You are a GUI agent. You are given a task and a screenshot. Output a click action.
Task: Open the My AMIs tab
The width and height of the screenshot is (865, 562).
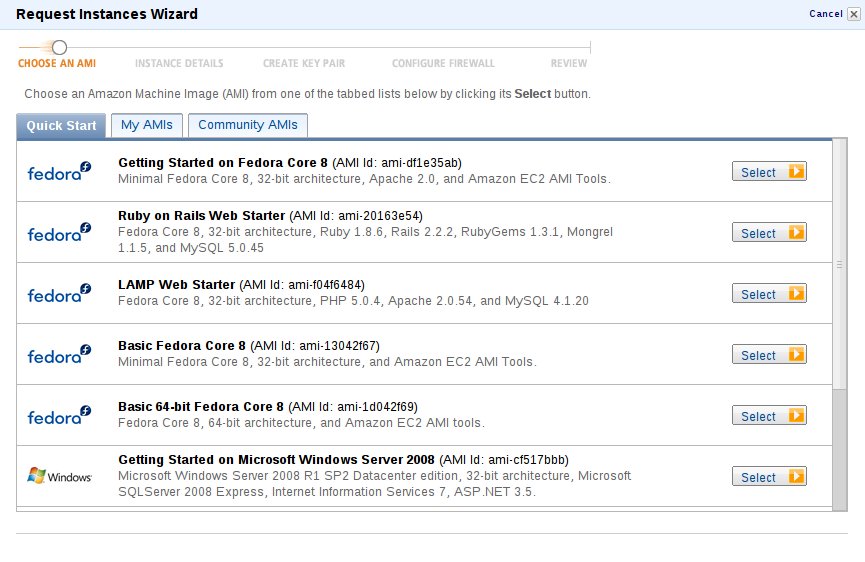(x=147, y=125)
